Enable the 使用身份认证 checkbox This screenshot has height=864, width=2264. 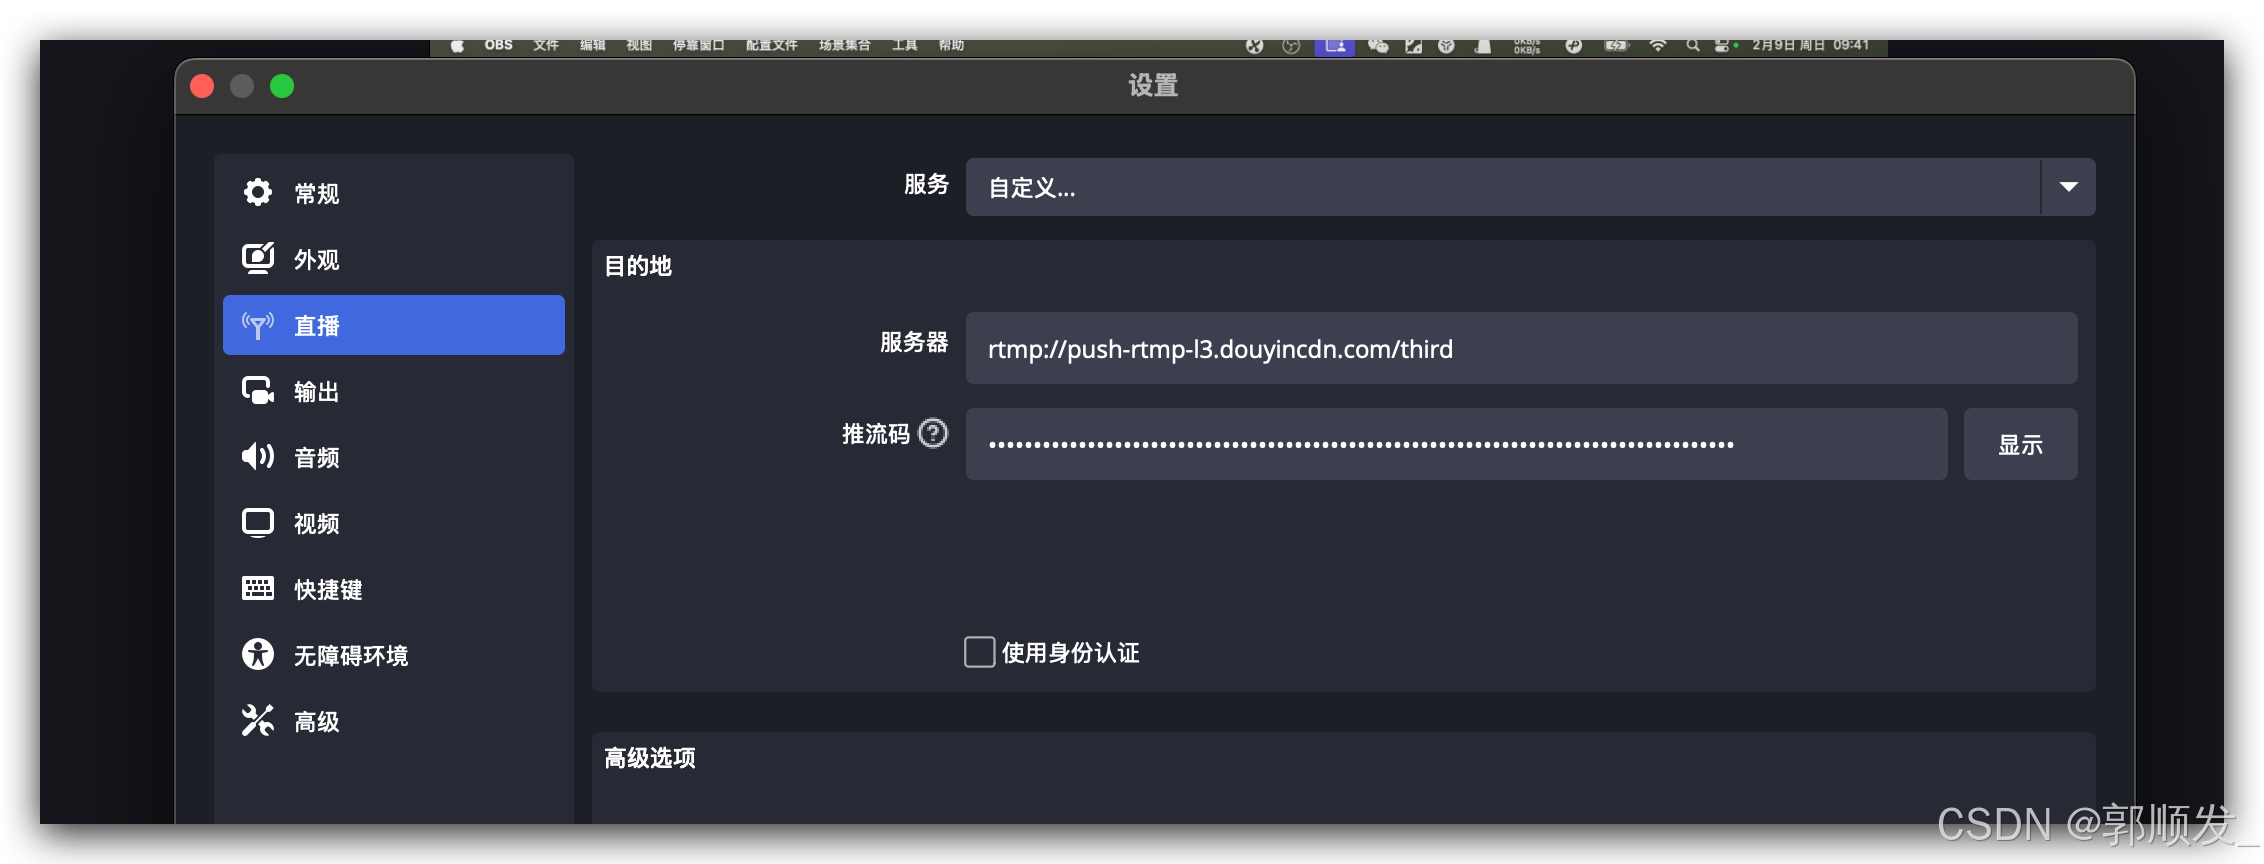pos(979,652)
